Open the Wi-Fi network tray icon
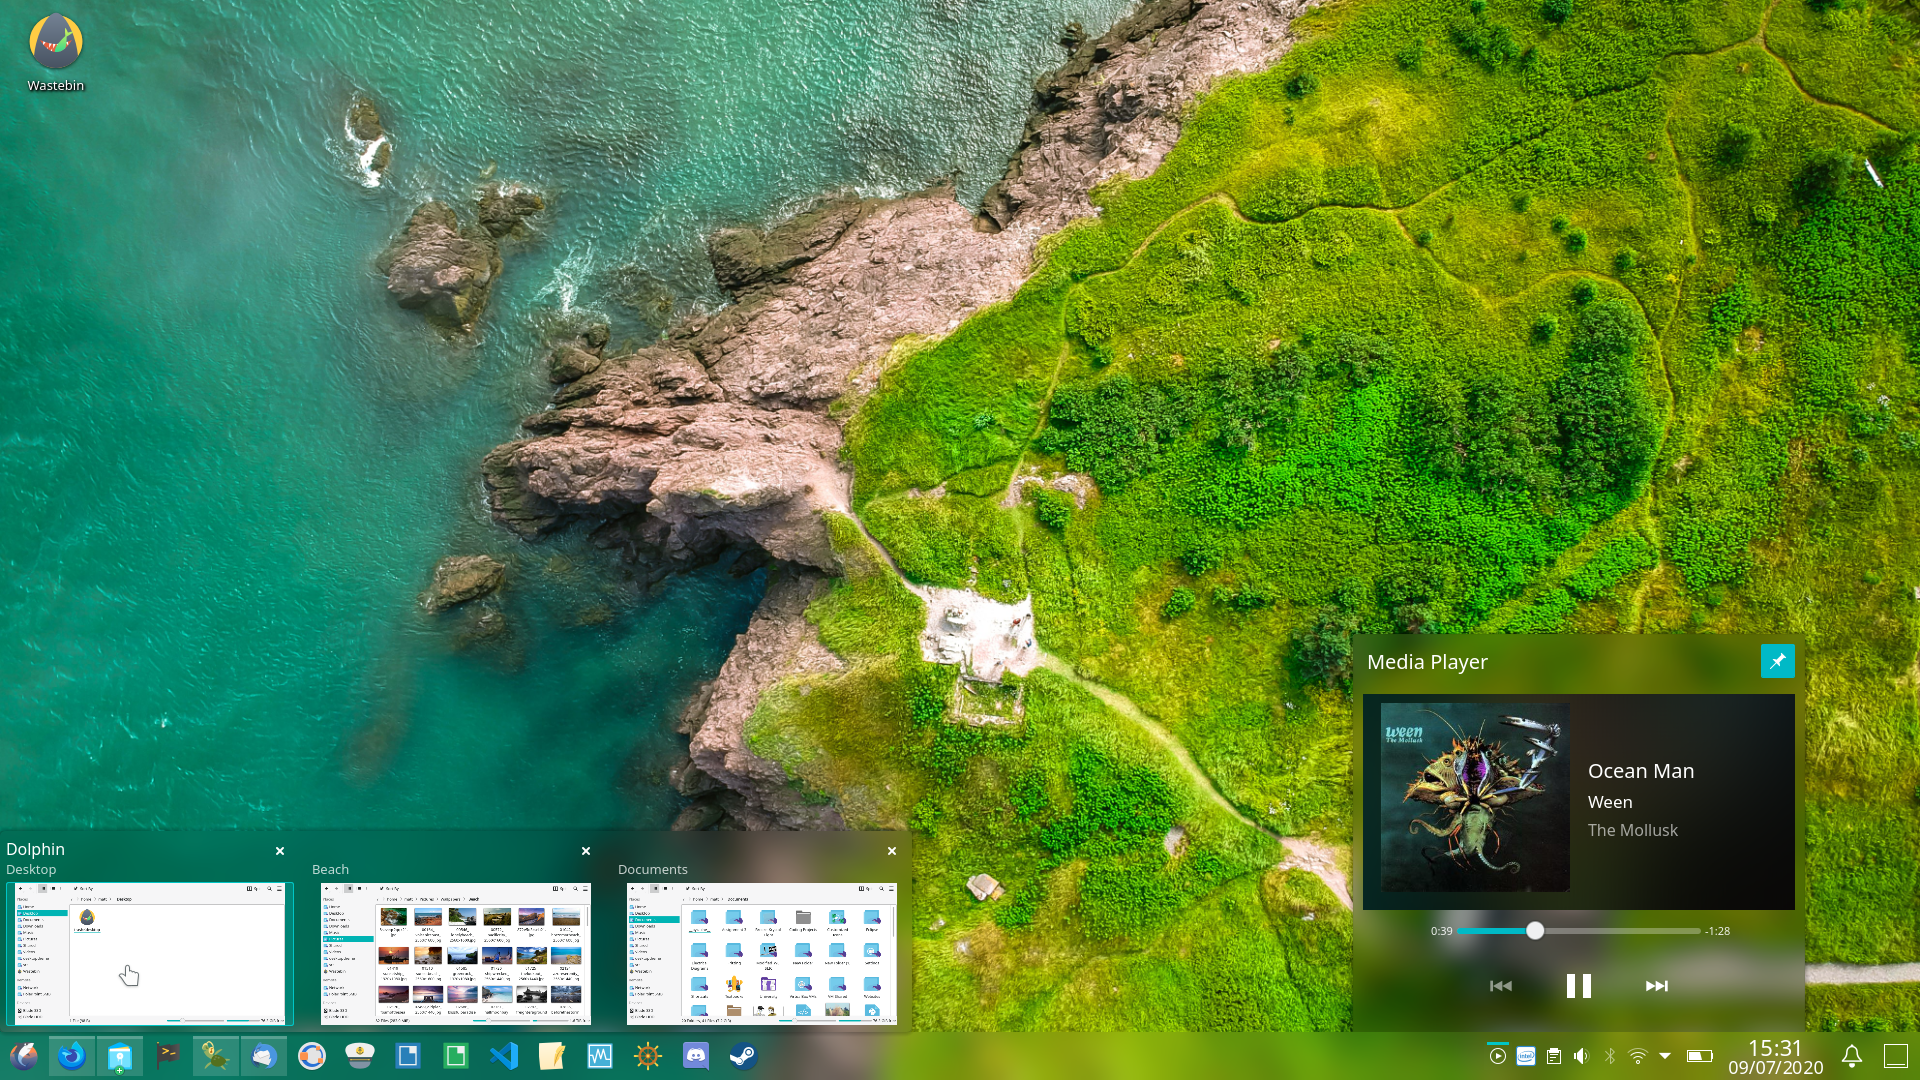This screenshot has height=1080, width=1920. pyautogui.click(x=1638, y=1056)
